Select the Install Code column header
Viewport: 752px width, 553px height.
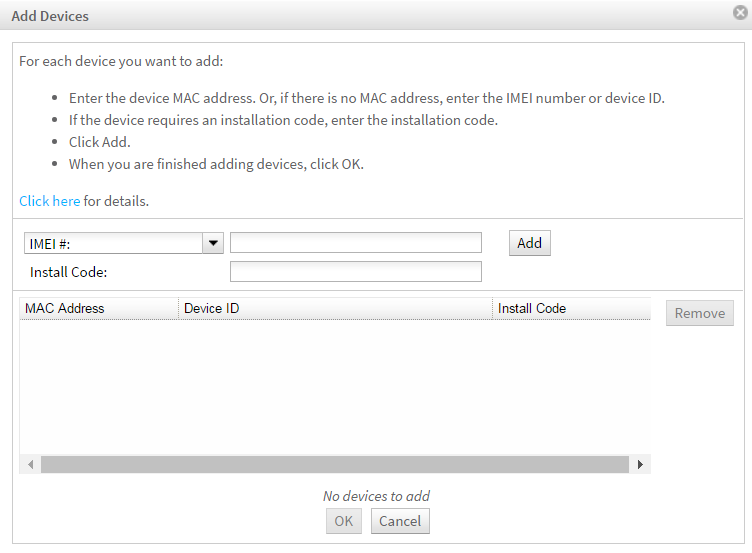(x=571, y=308)
